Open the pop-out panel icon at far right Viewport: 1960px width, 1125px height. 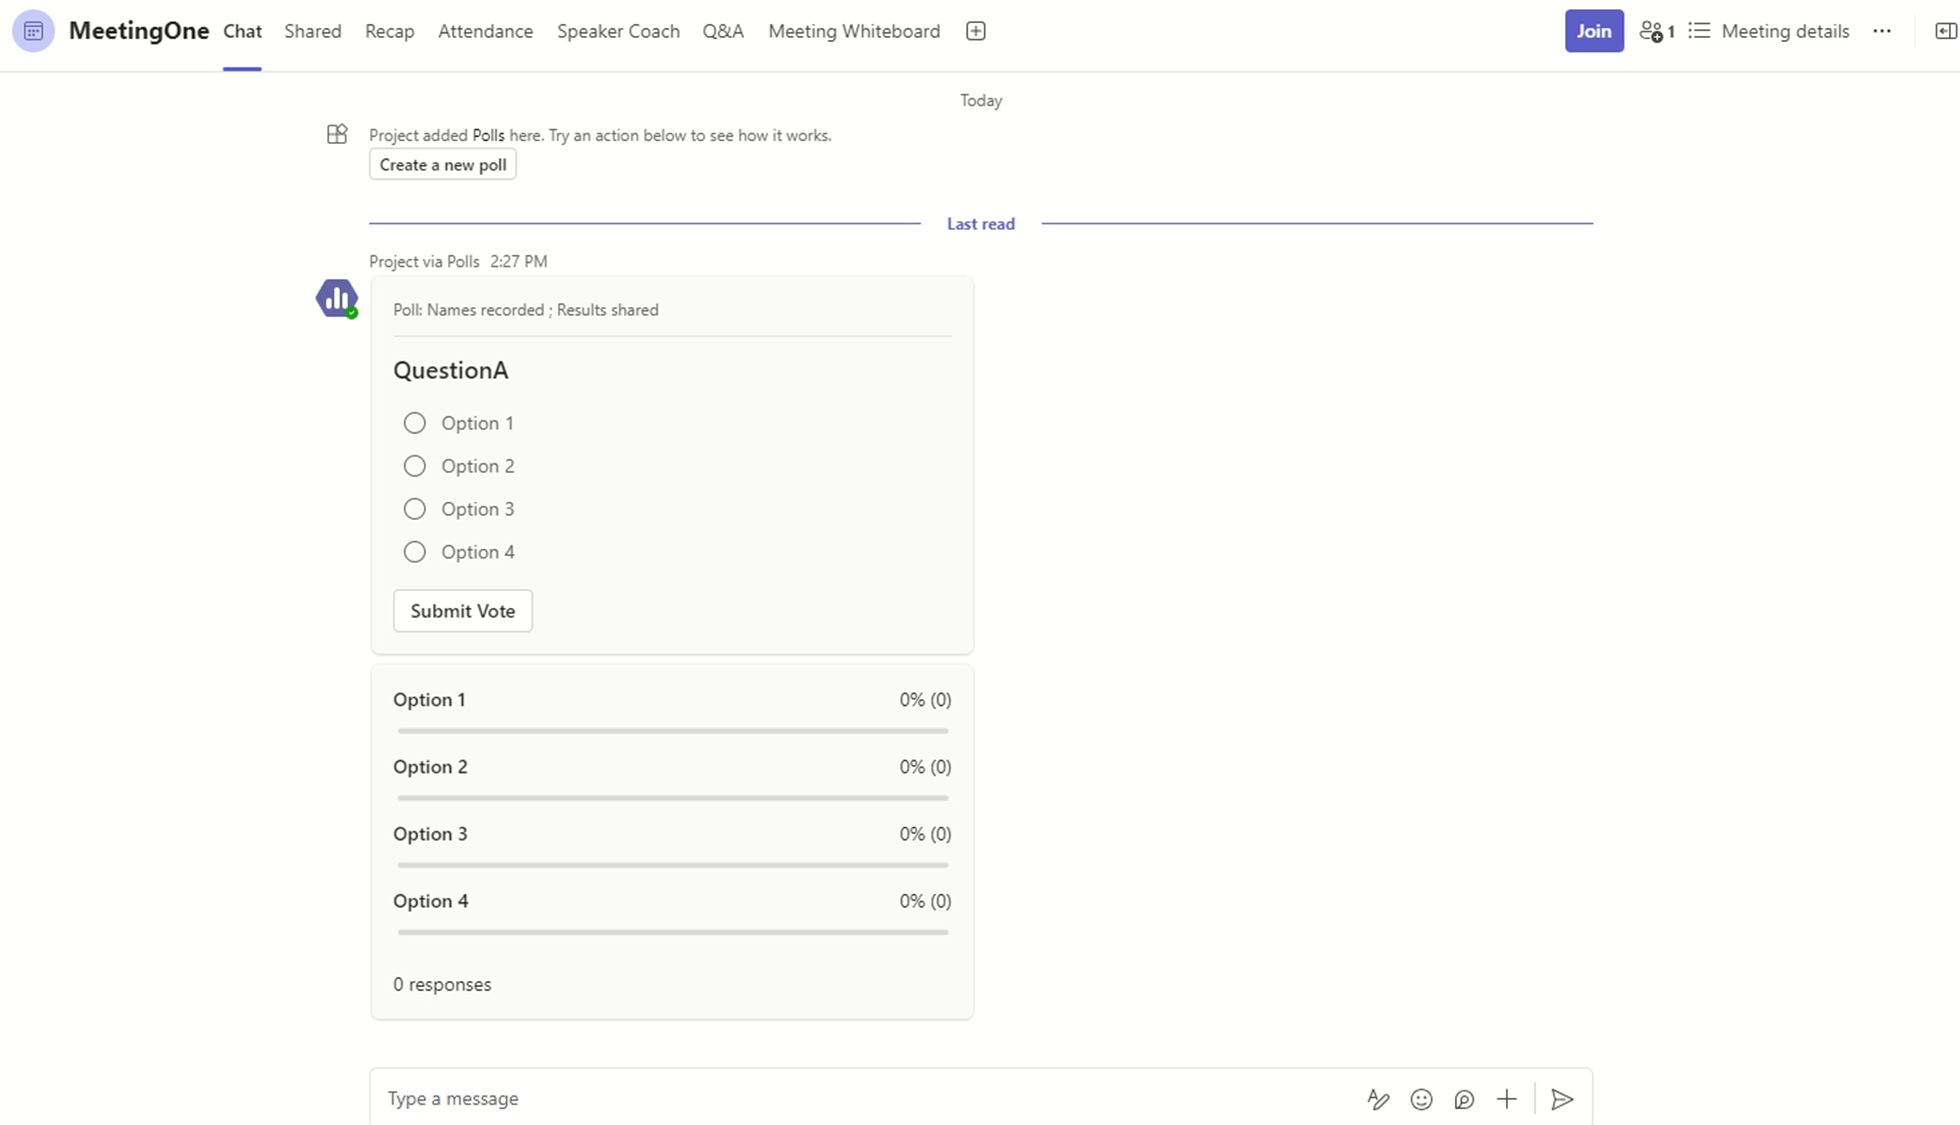point(1945,31)
